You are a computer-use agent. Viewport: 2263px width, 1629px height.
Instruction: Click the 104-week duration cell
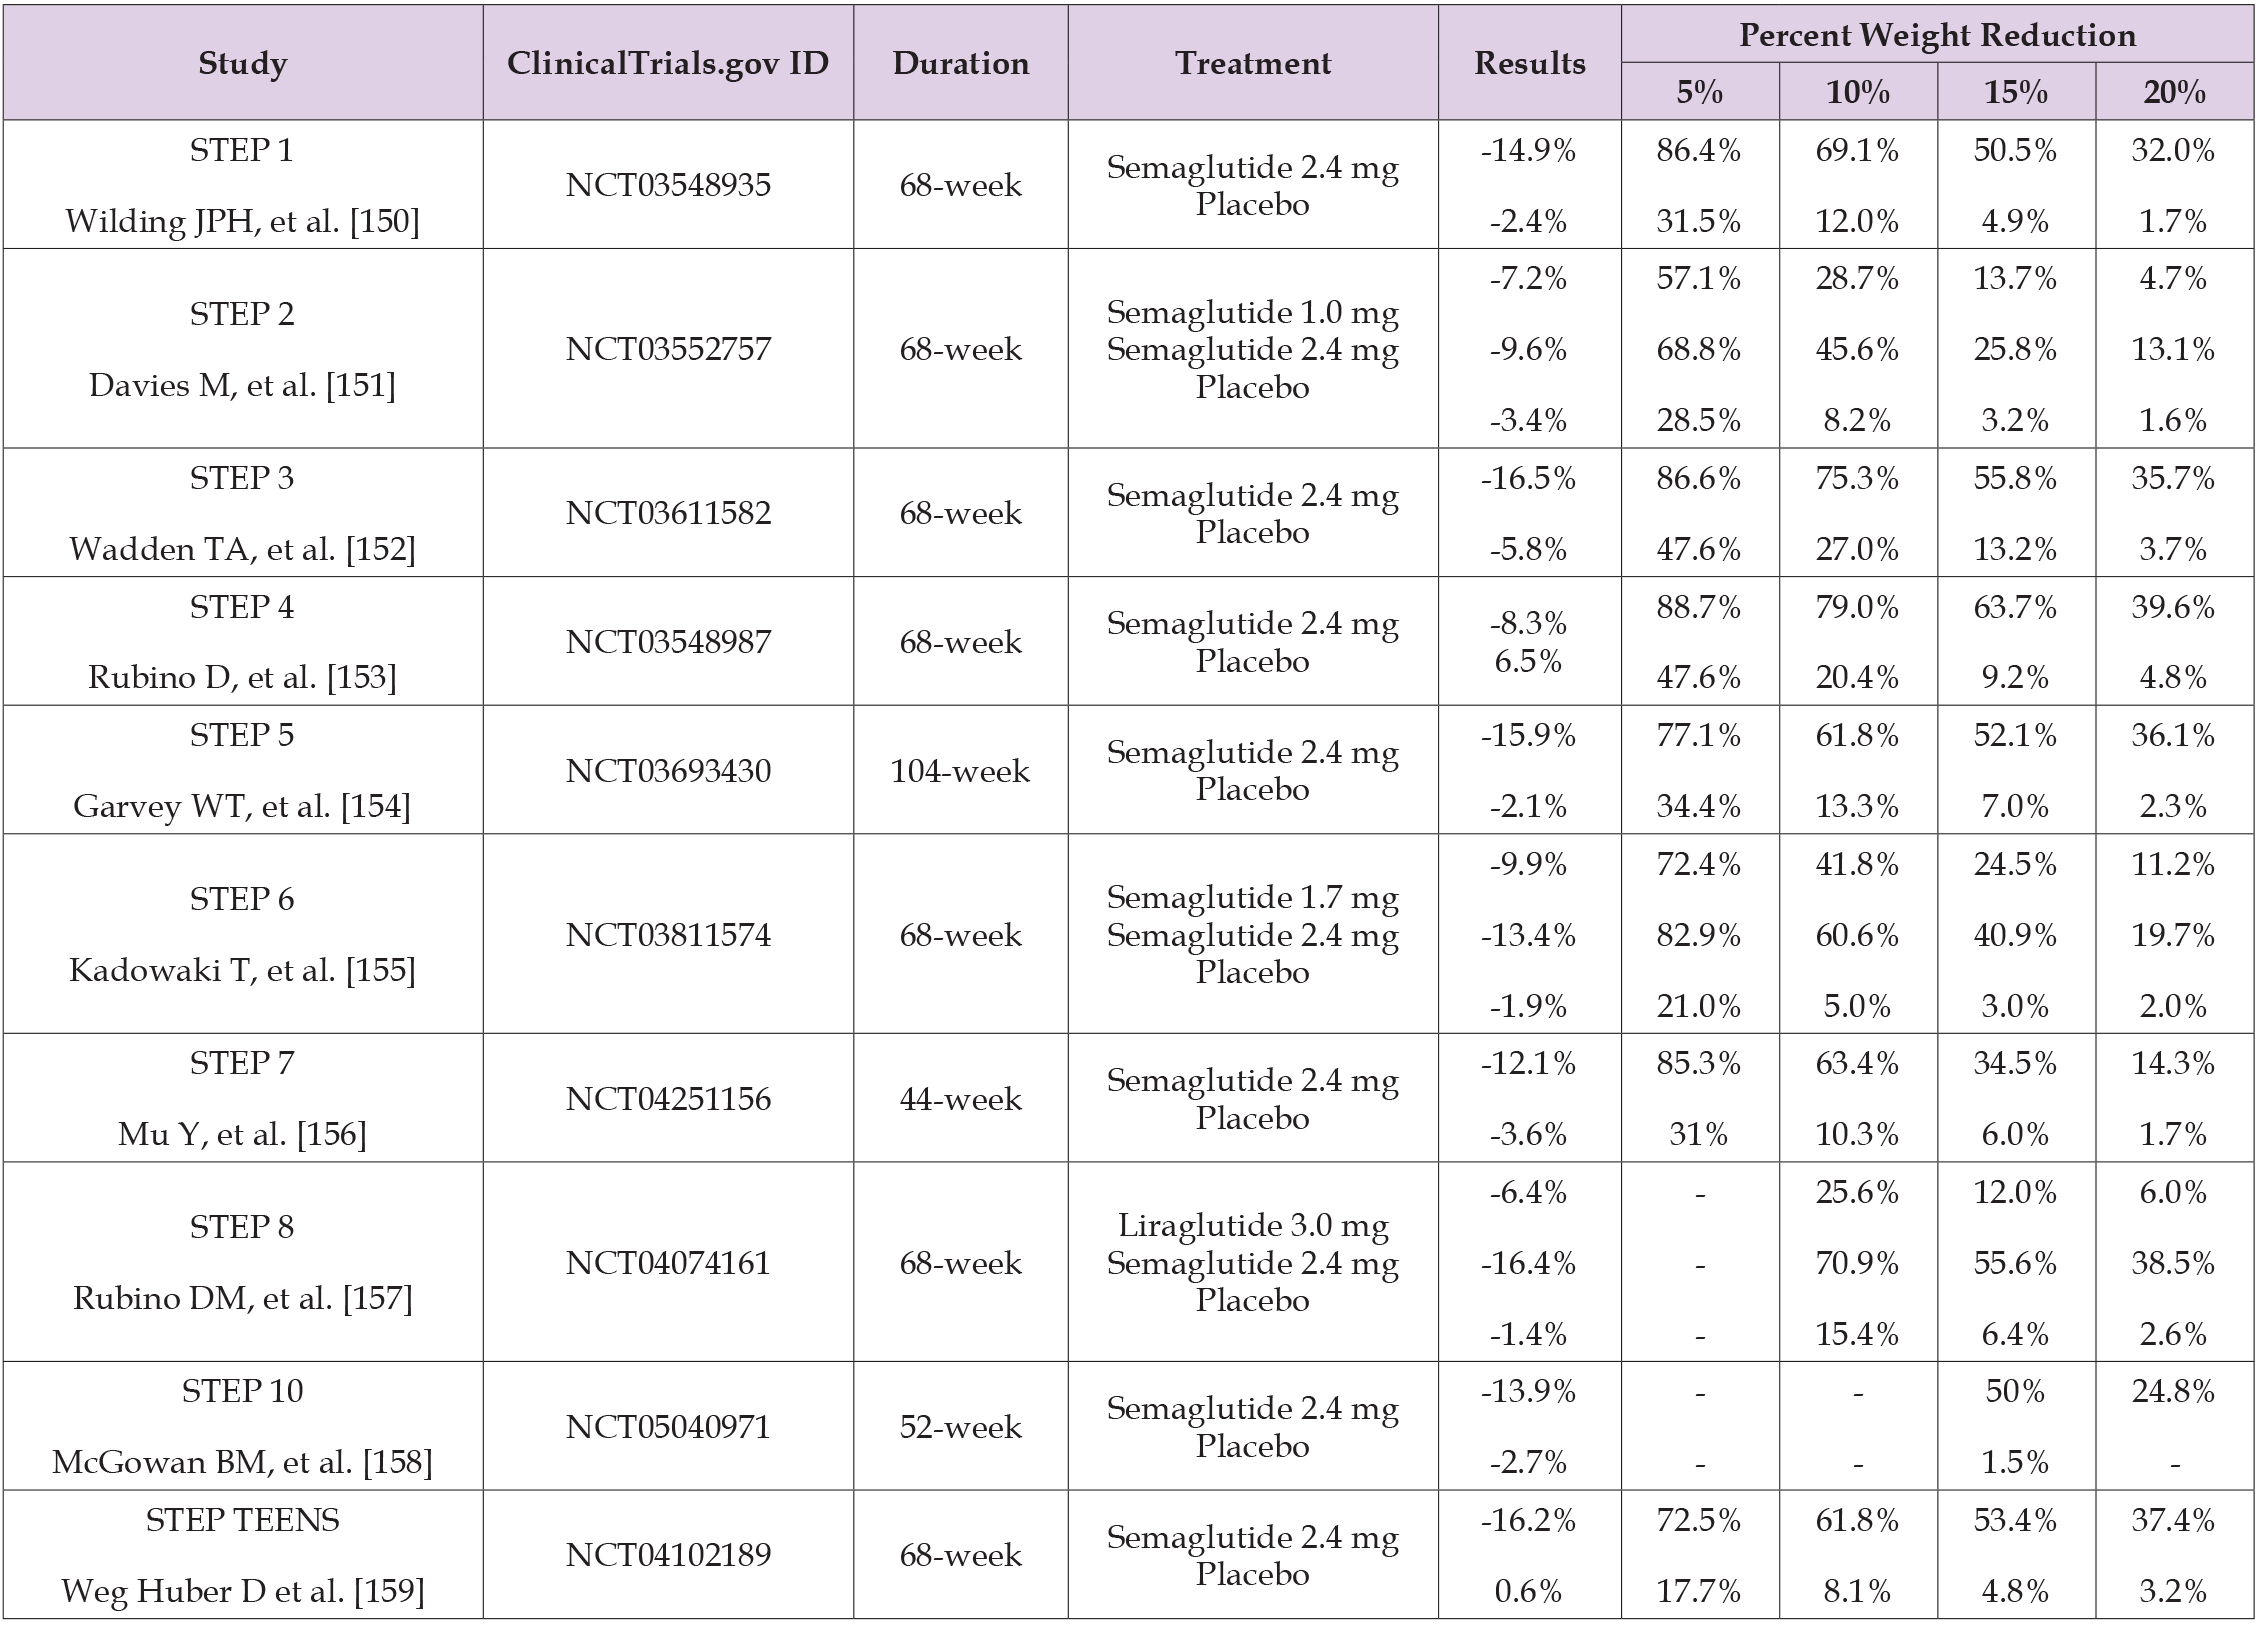(x=960, y=771)
